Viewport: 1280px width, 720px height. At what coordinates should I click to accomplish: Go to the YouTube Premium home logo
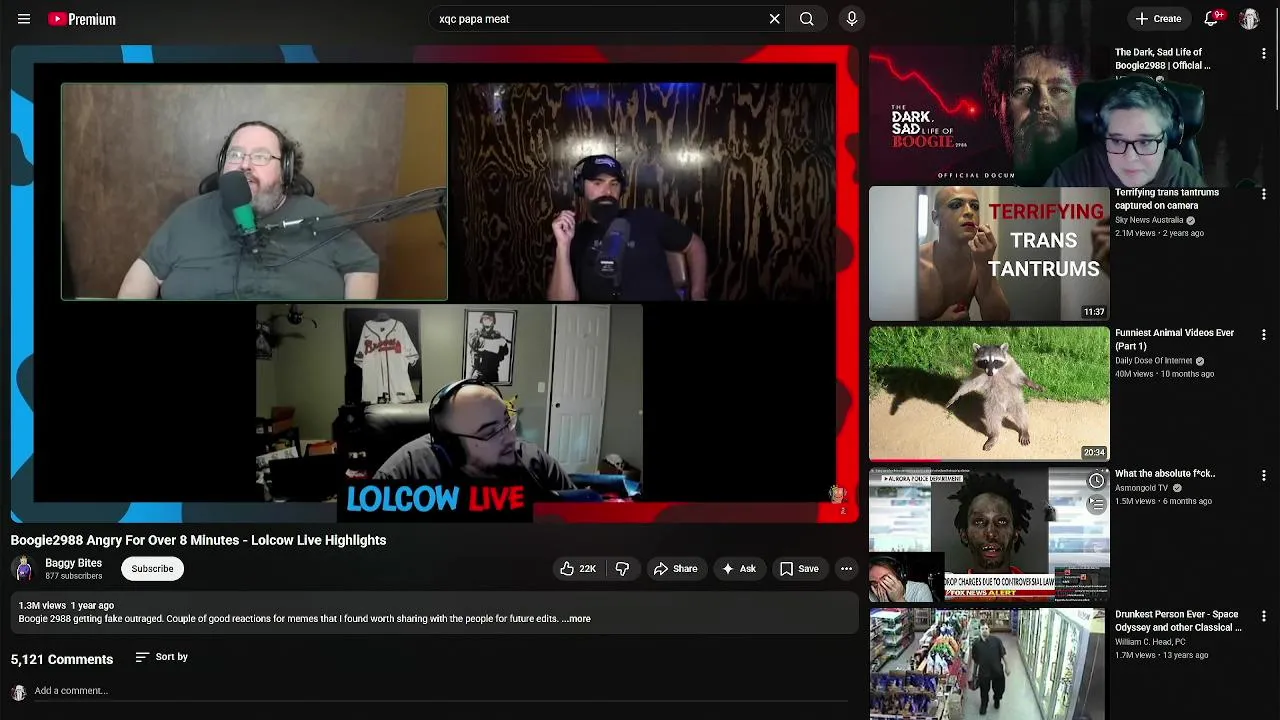point(82,19)
